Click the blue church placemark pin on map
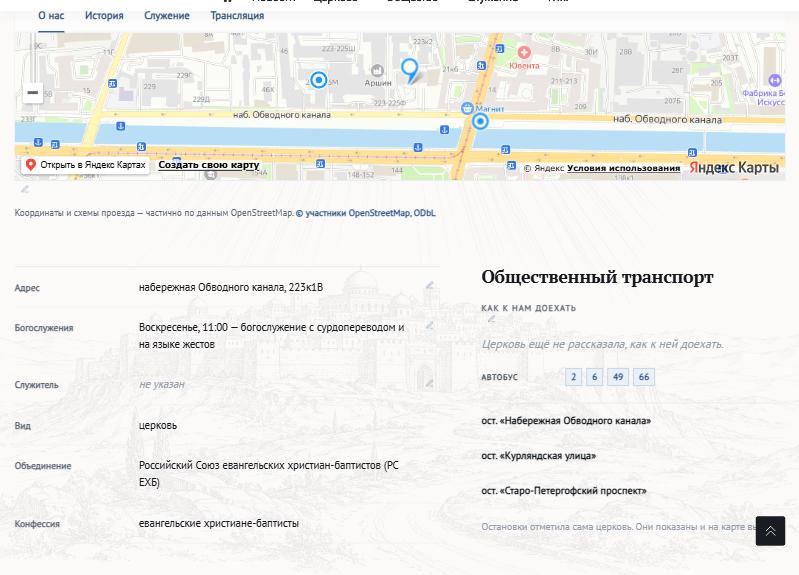The image size is (799, 575). 410,69
